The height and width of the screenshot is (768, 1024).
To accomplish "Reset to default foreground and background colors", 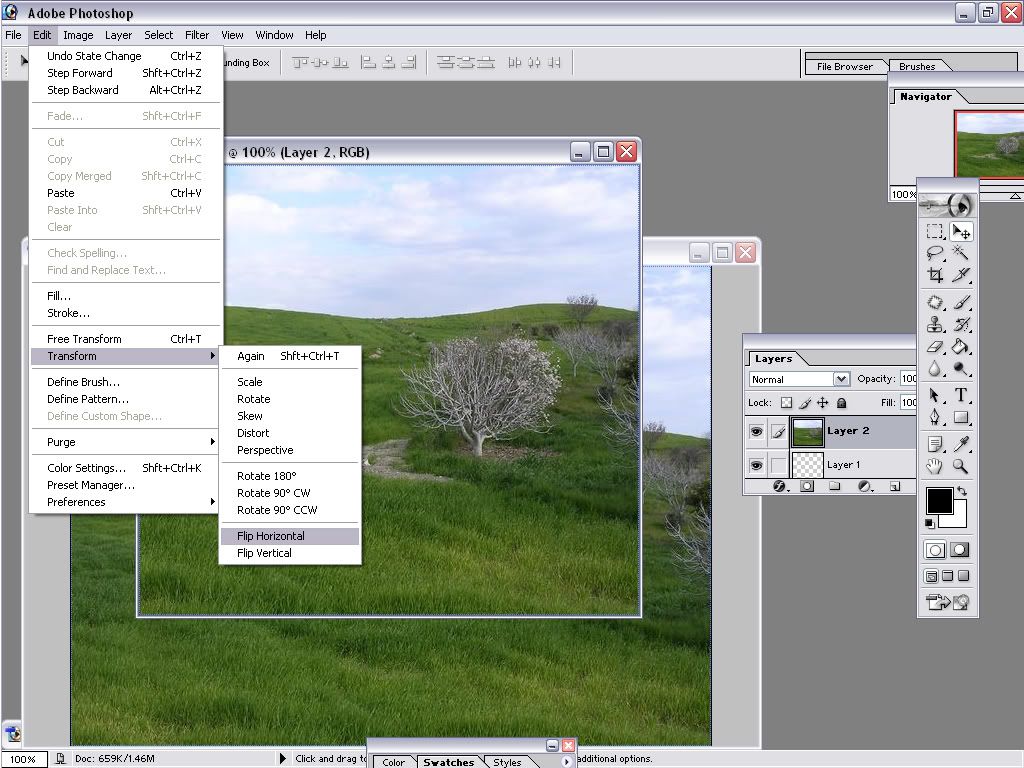I will (929, 524).
